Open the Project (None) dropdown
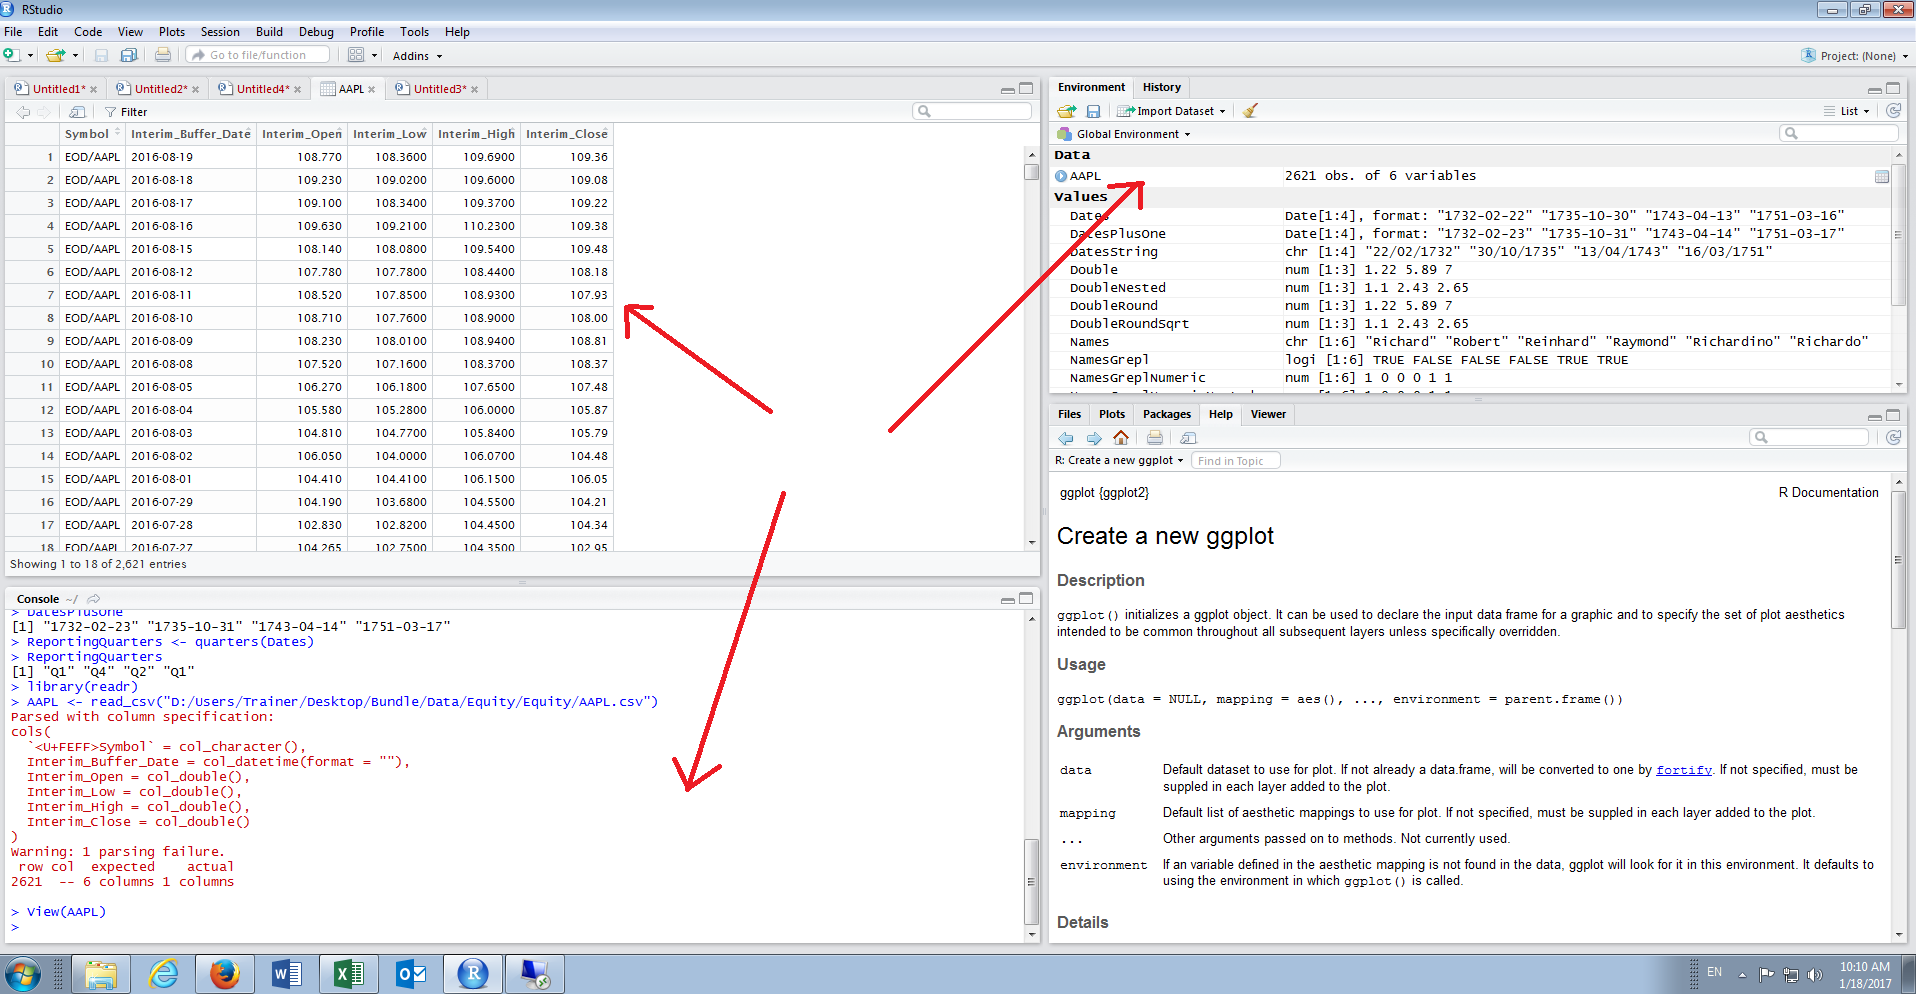The width and height of the screenshot is (1916, 994). [x=1855, y=56]
